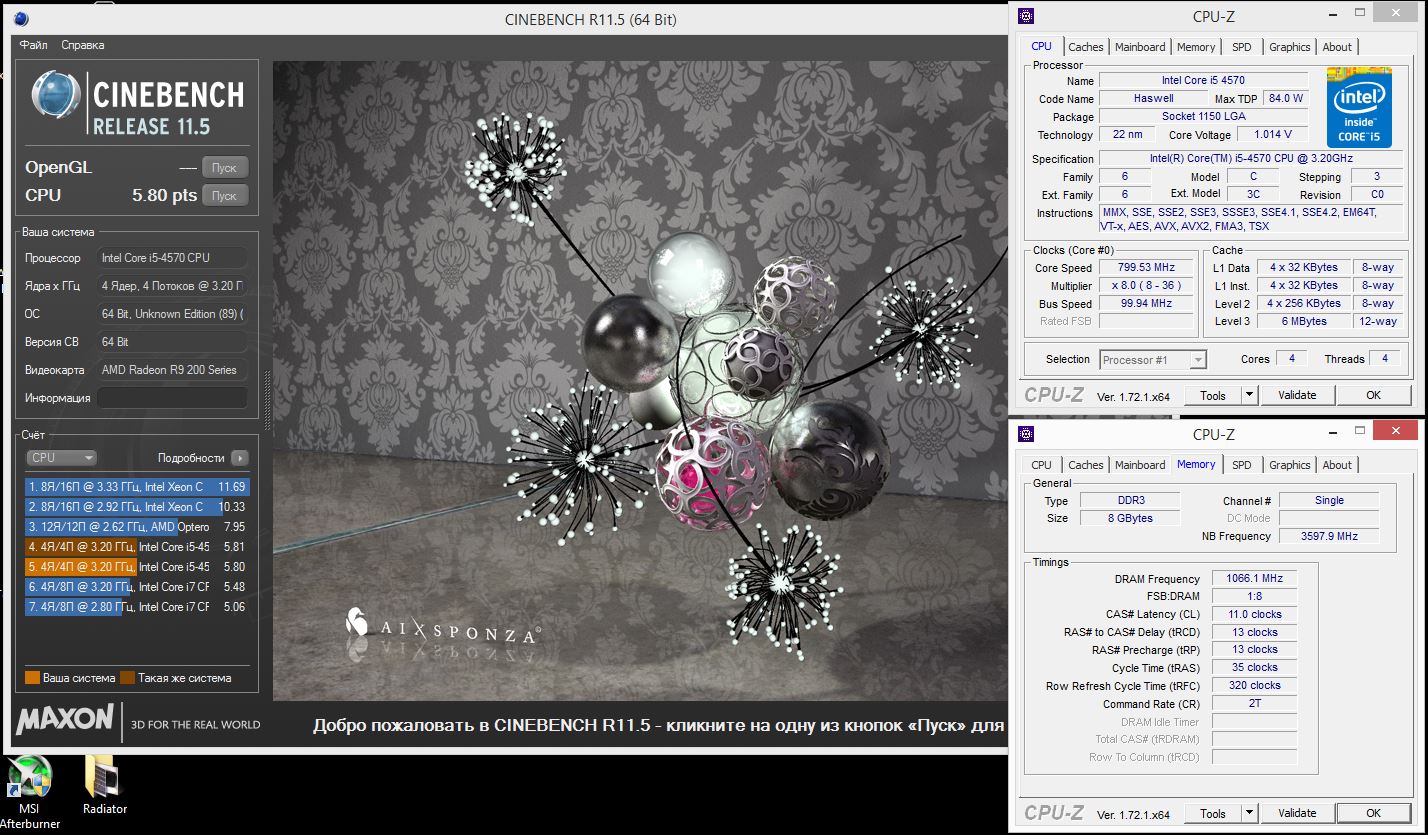
Task: Open the Processor #1 selection dropdown
Action: [1153, 360]
